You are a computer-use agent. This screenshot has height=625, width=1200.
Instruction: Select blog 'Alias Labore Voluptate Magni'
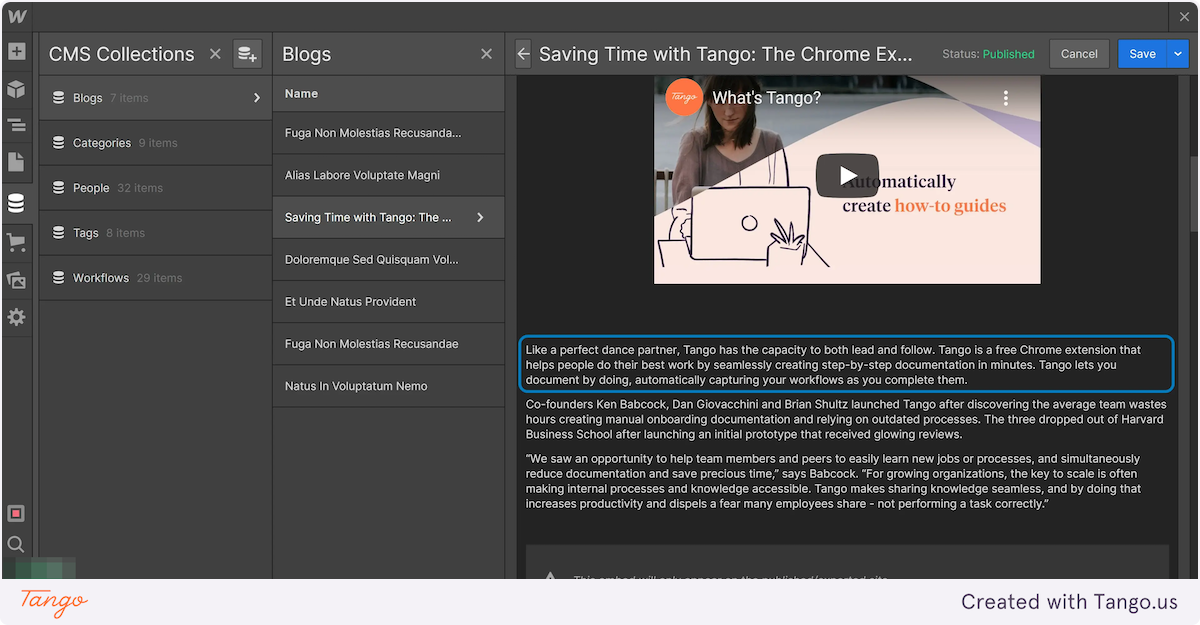(388, 175)
